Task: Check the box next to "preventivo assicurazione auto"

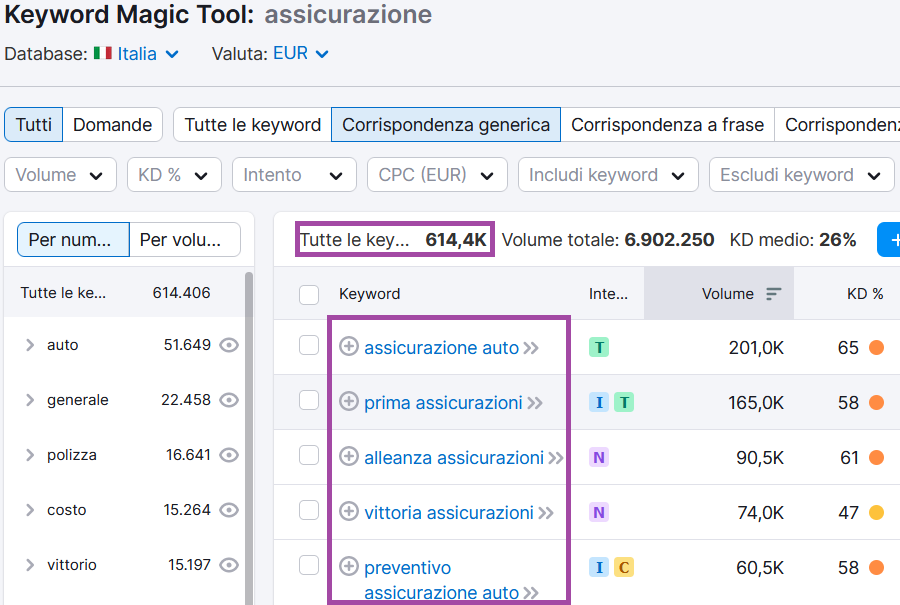Action: click(308, 566)
